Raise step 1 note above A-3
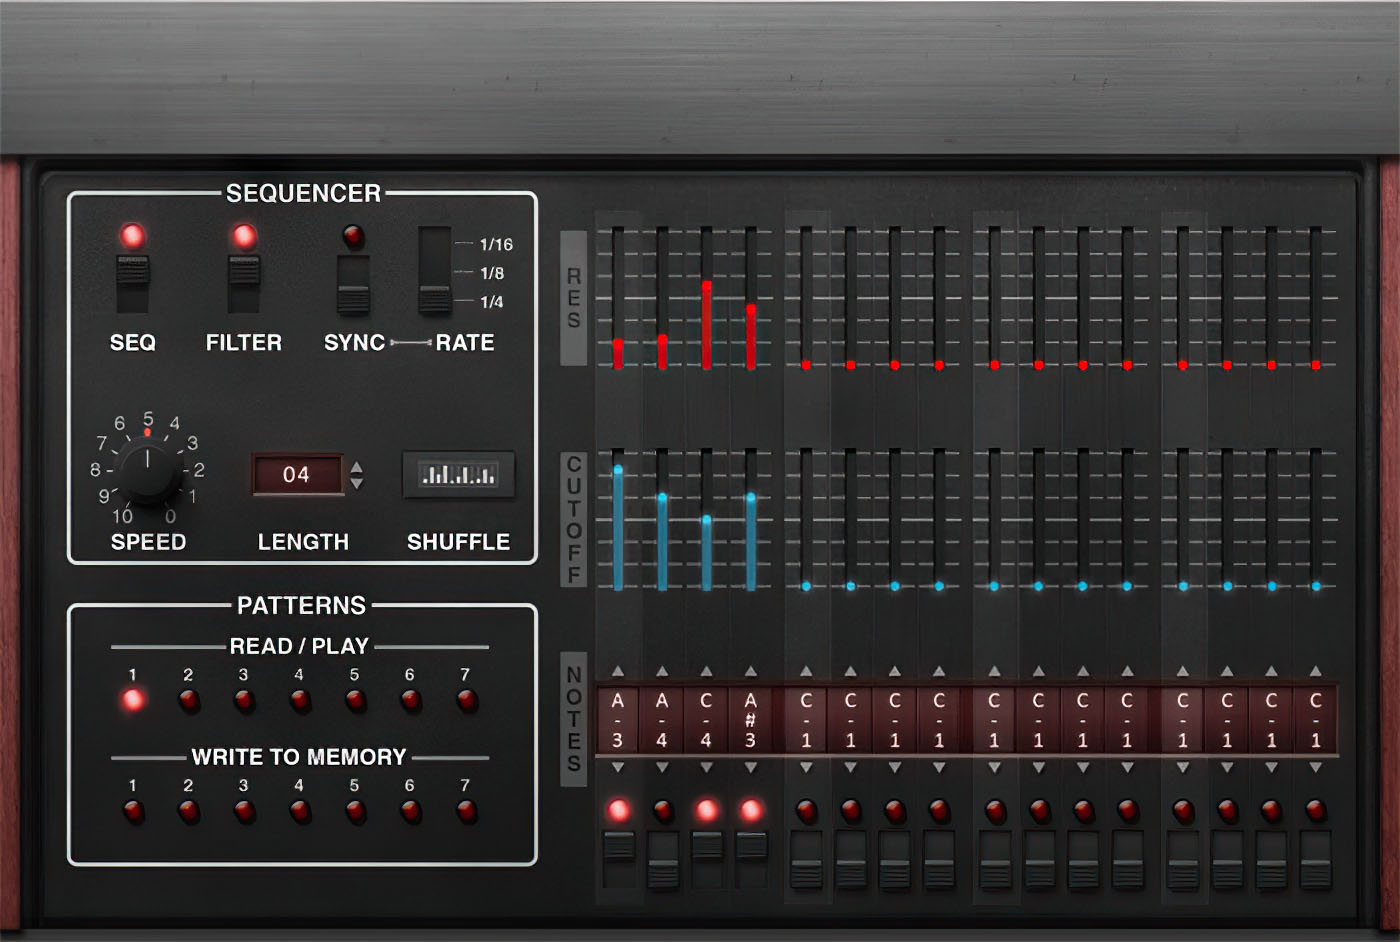Viewport: 1400px width, 942px height. point(618,671)
